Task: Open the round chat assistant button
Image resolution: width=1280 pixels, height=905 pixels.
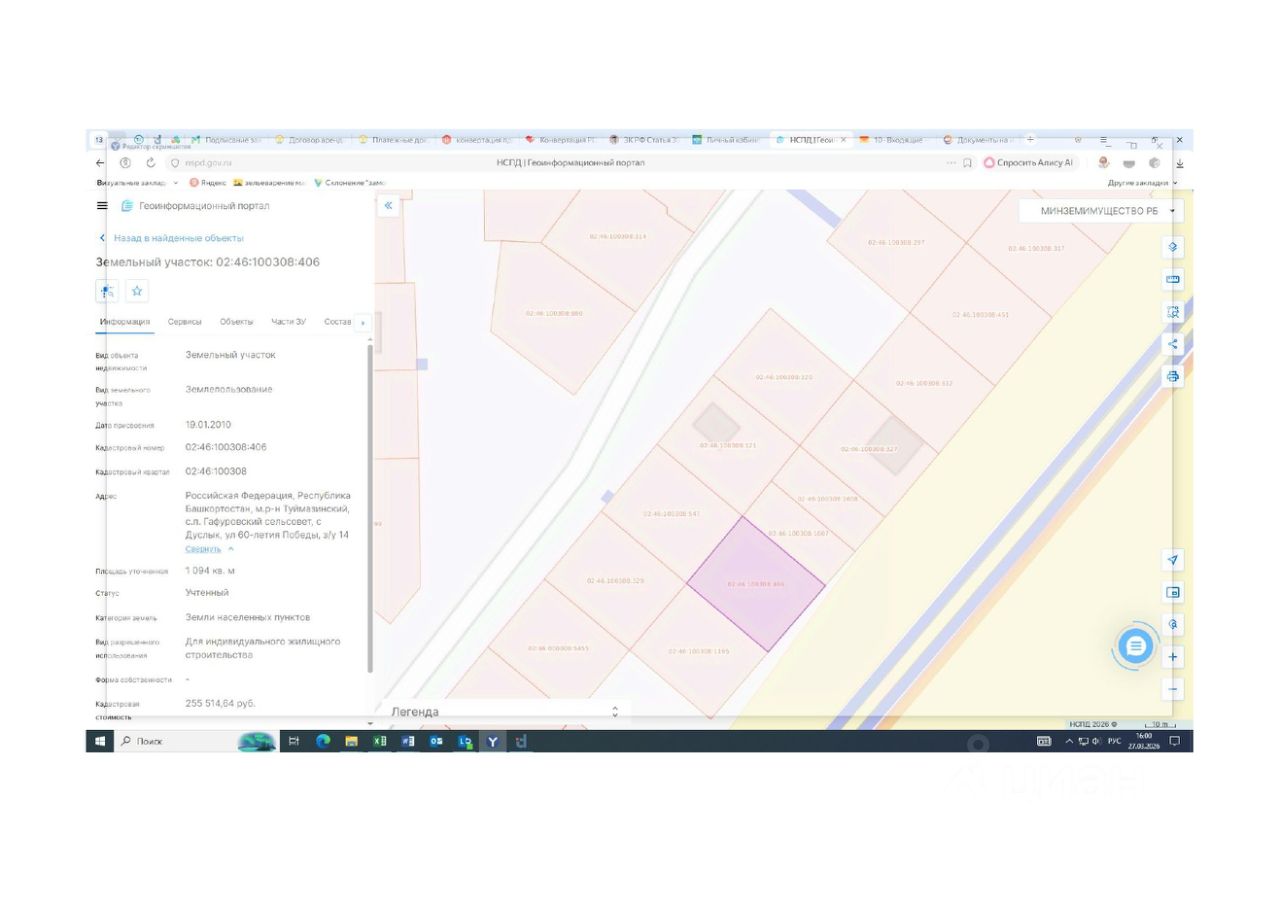Action: pos(1134,647)
